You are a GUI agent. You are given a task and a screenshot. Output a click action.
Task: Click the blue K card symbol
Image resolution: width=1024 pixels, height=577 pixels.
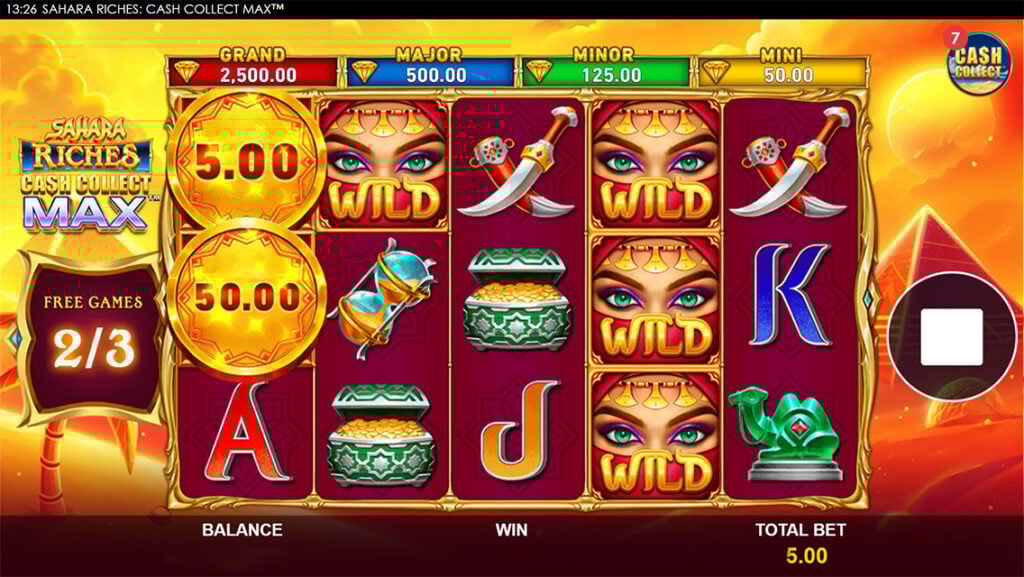click(x=791, y=294)
